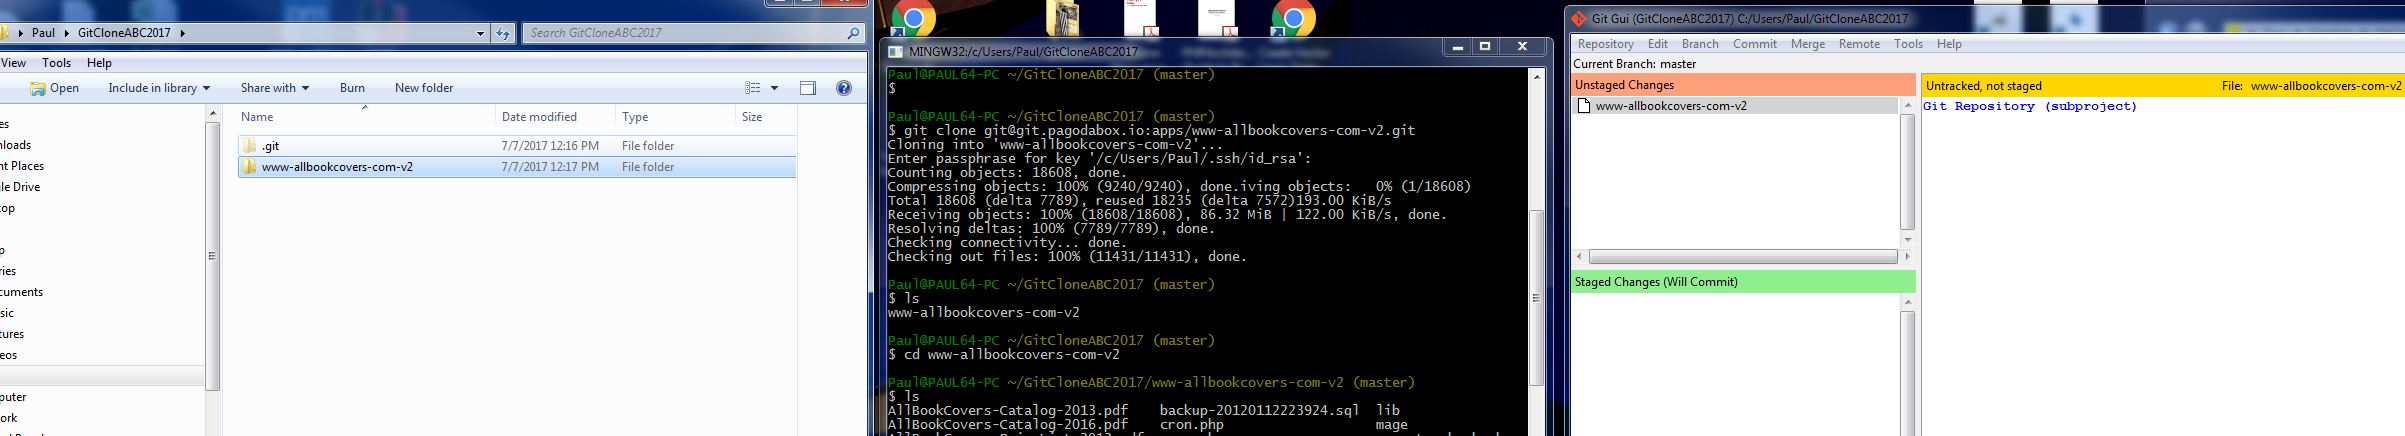2405x436 pixels.
Task: Open the Edit menu in Git Gui
Action: coord(1658,44)
